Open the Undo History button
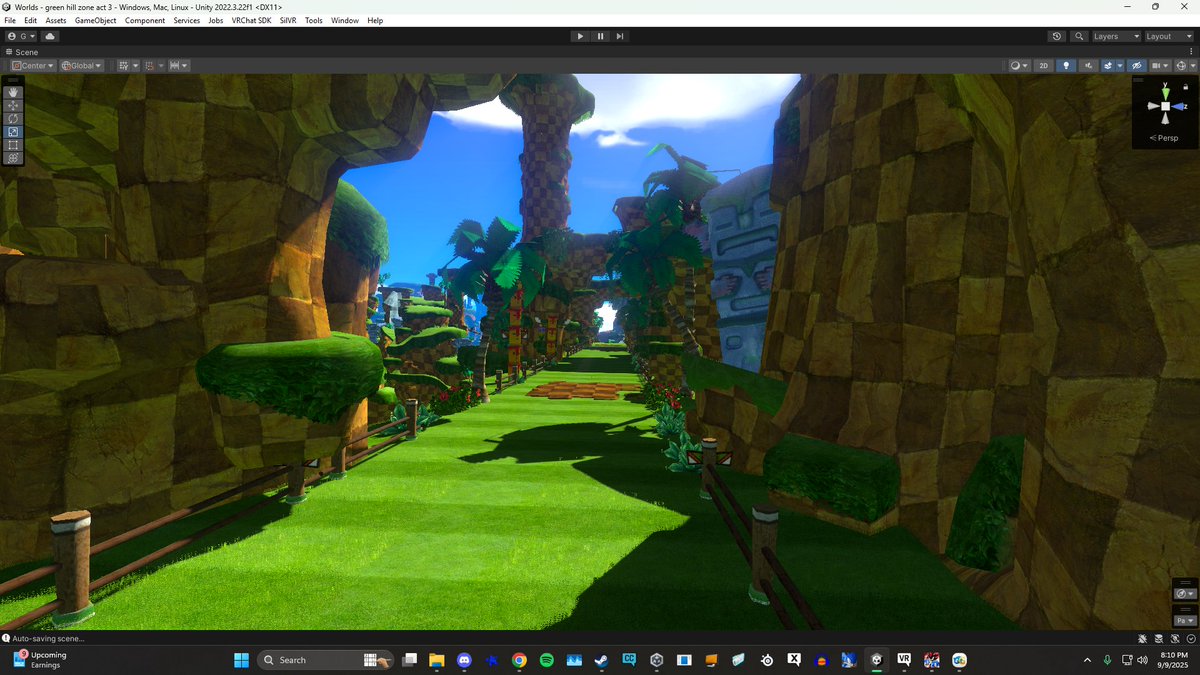 (x=1057, y=36)
